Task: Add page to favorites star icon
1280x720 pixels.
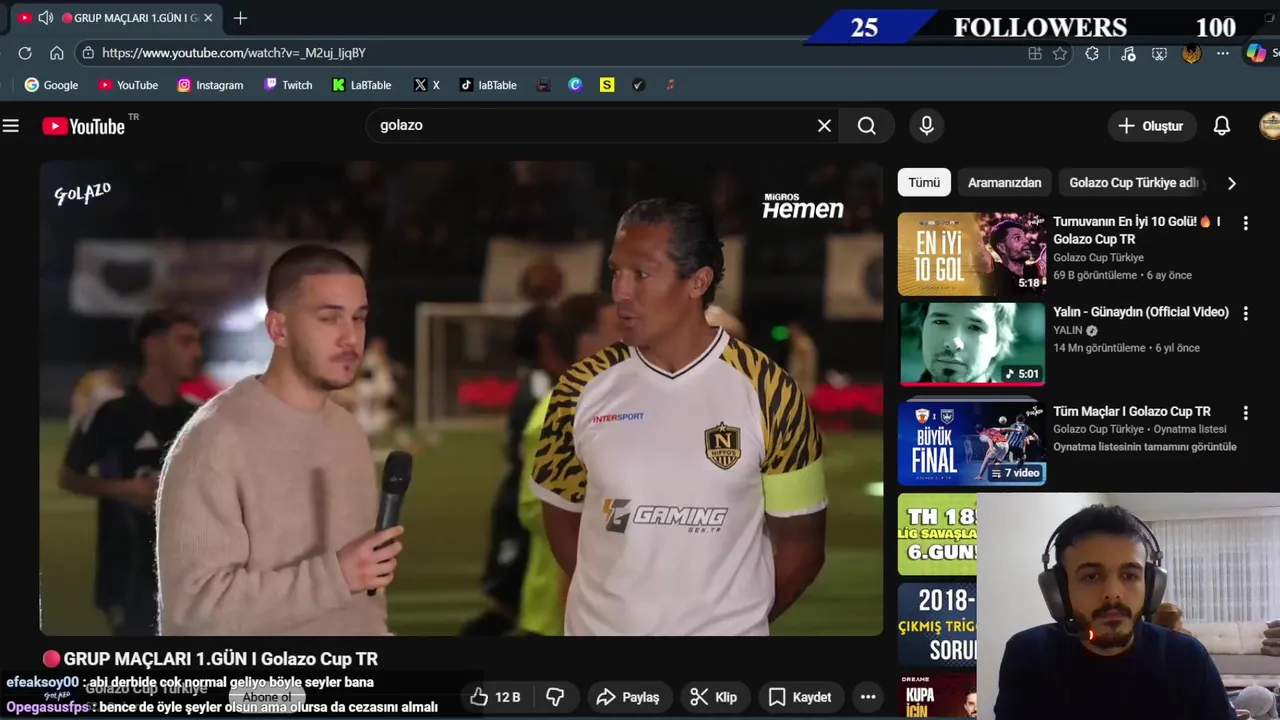Action: click(x=1060, y=54)
